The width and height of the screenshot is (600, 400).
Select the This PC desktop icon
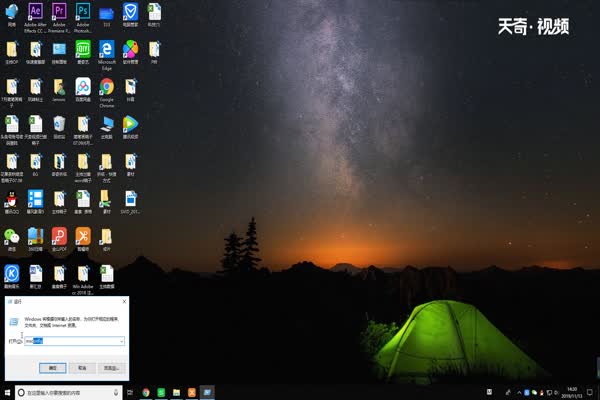[106, 127]
